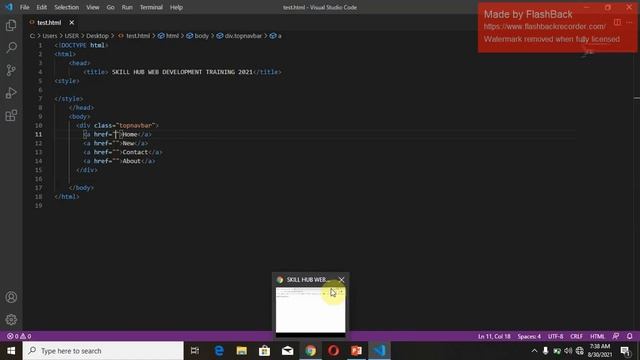Close the Chrome preview thumbnail window
Screen dimensions: 640x360
click(341, 280)
